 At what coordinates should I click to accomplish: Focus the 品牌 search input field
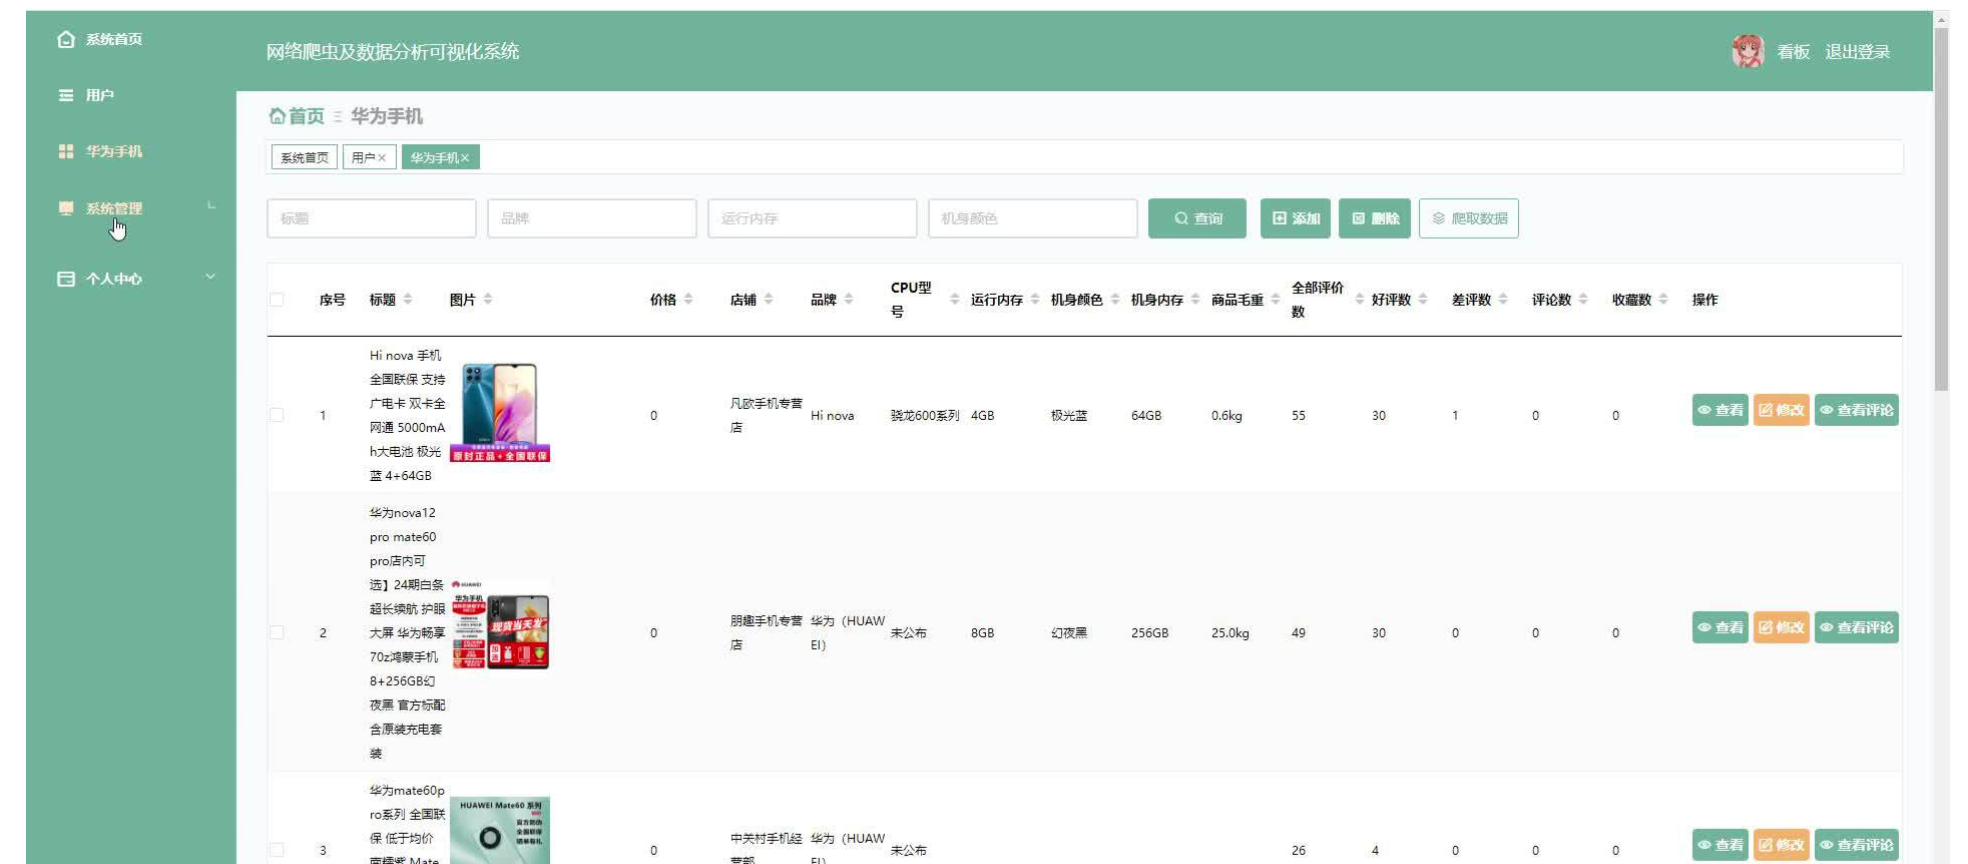[592, 218]
